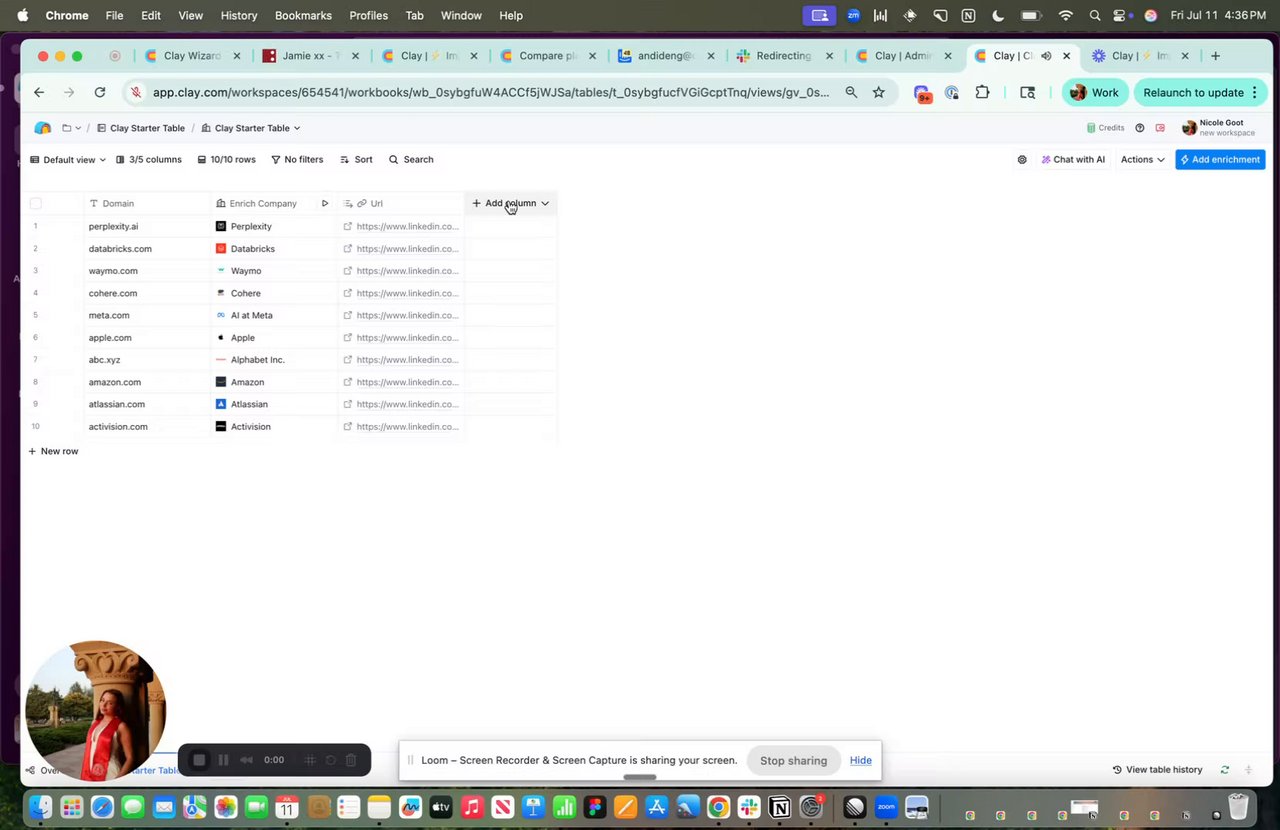The image size is (1280, 830).
Task: Switch to the Clay Wizard browser tab
Action: pos(190,56)
